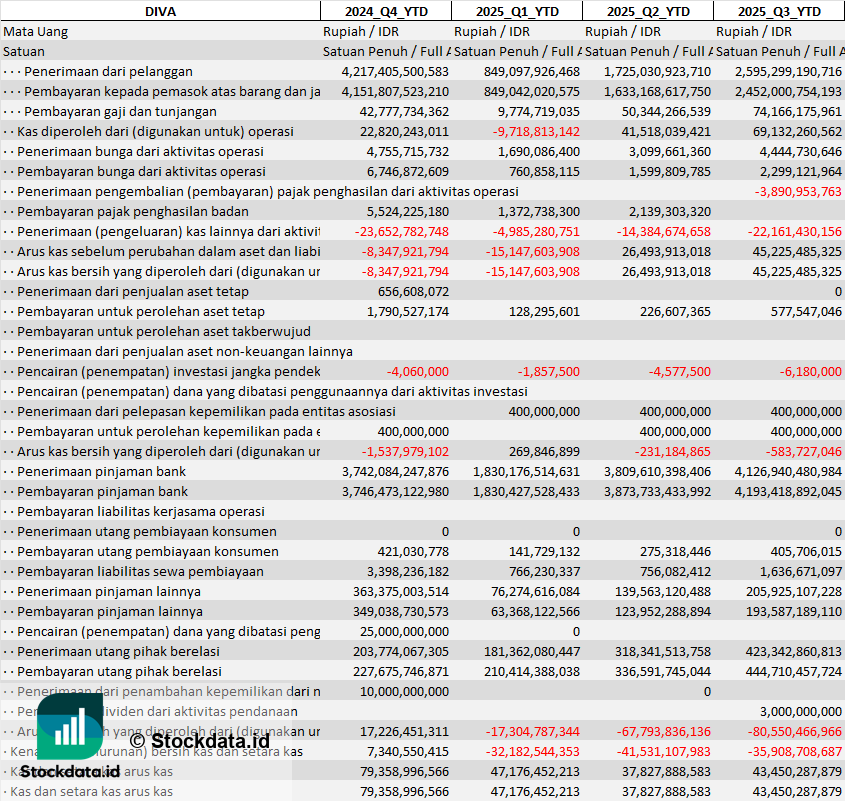Select value 25,000,000,000
The height and width of the screenshot is (801, 845).
click(404, 631)
